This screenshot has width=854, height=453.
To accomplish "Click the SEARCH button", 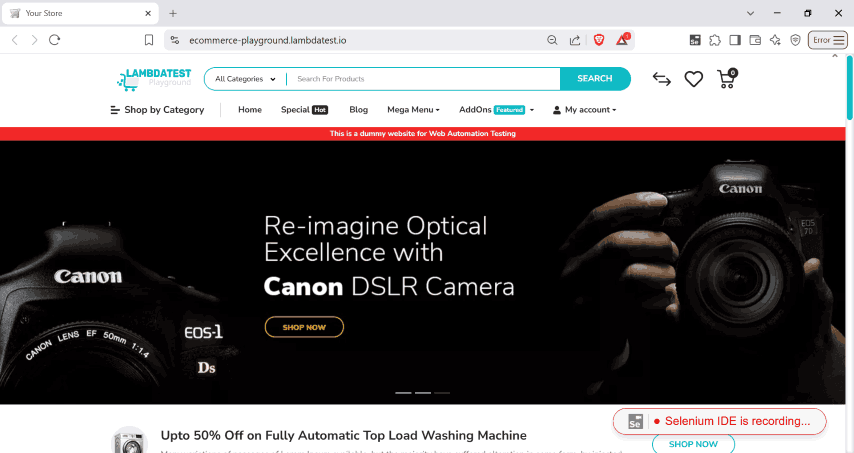I will pos(595,78).
